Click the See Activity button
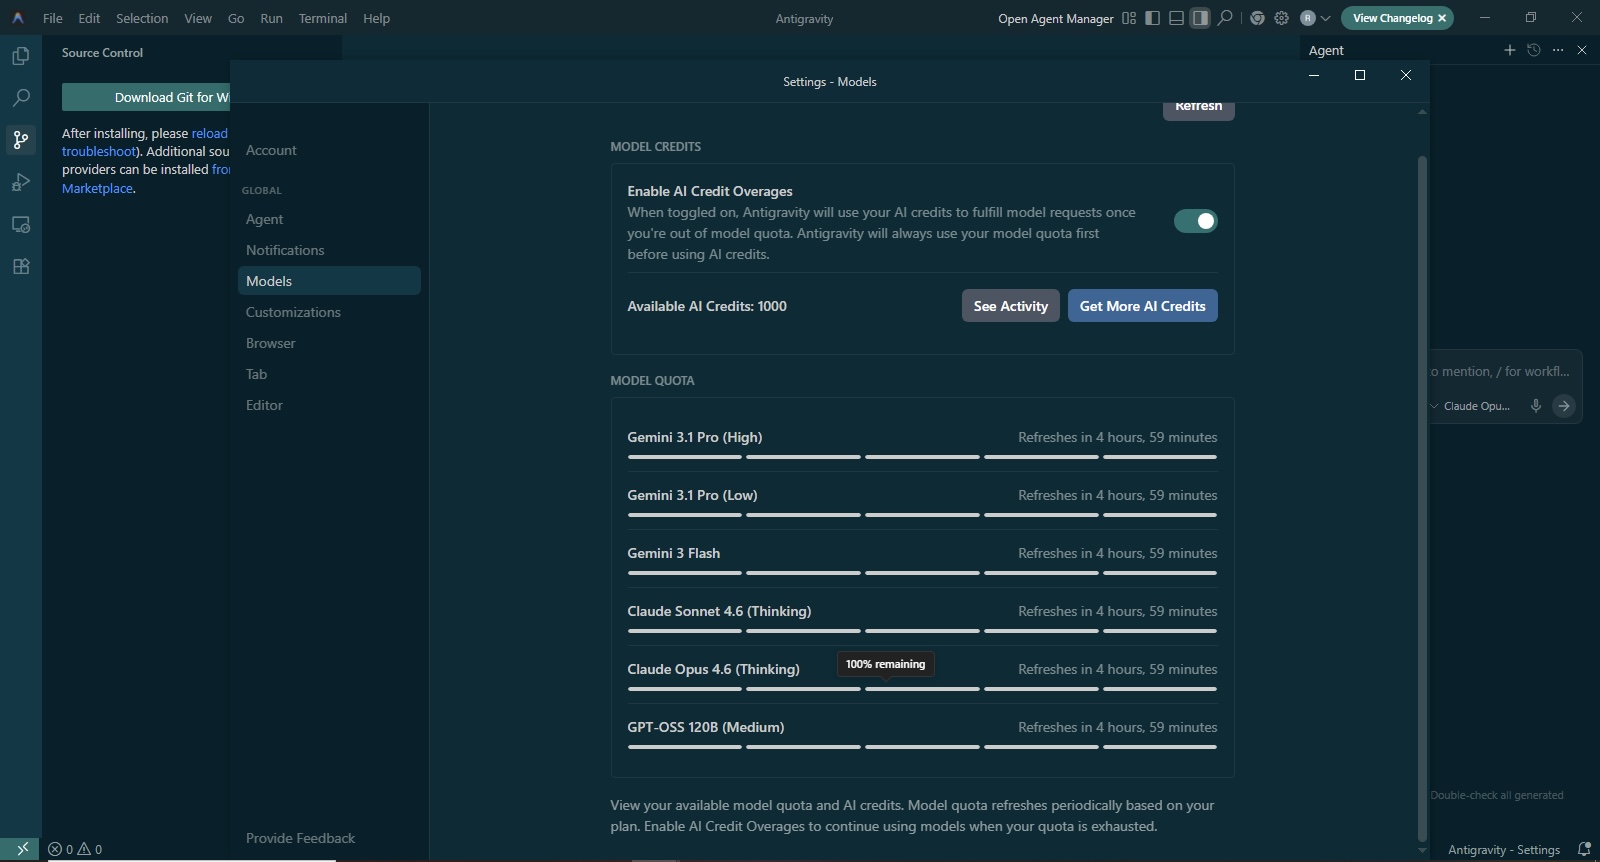Viewport: 1600px width, 862px height. [1010, 306]
